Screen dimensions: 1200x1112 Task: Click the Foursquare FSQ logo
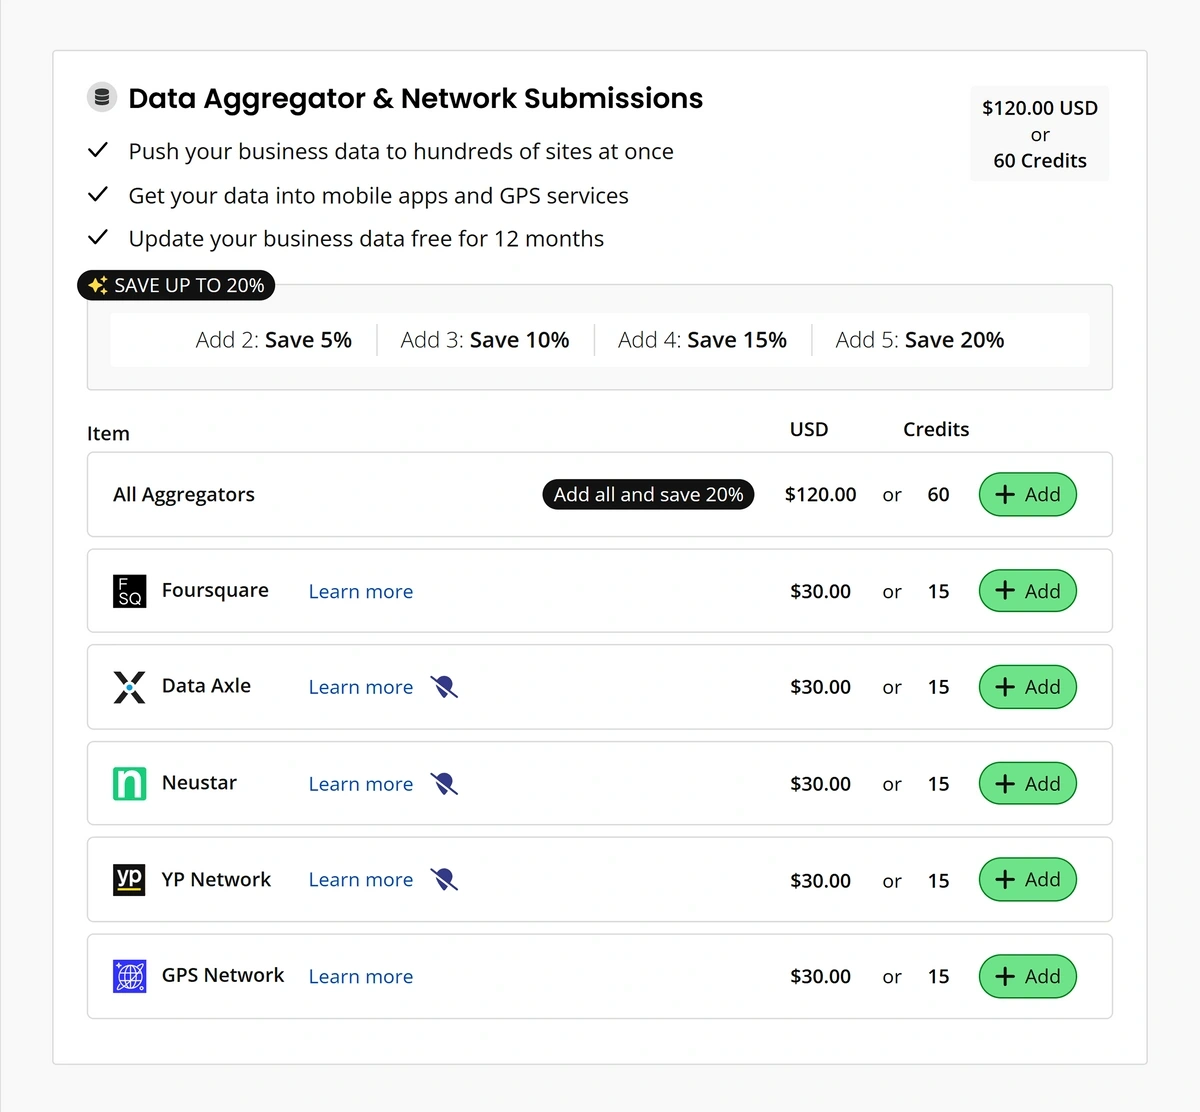coord(130,591)
